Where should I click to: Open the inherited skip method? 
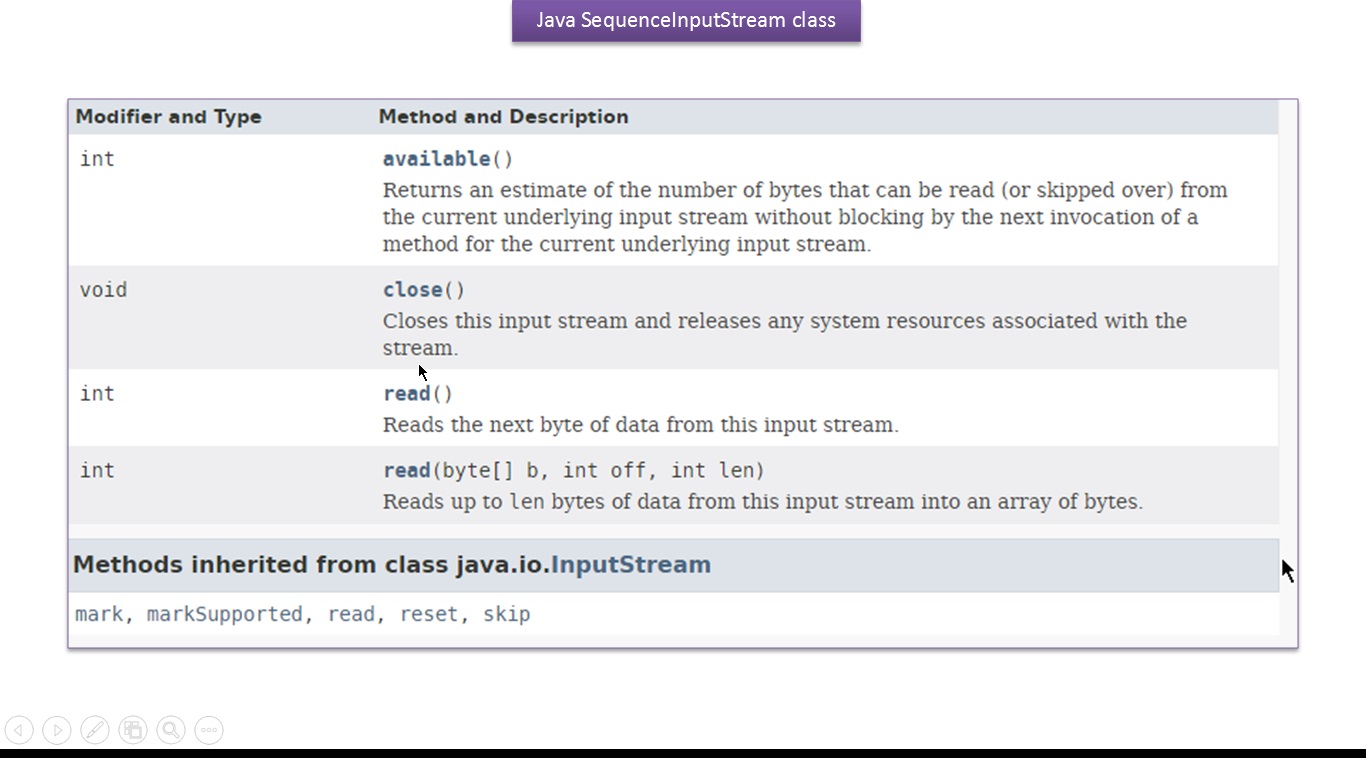pyautogui.click(x=506, y=614)
